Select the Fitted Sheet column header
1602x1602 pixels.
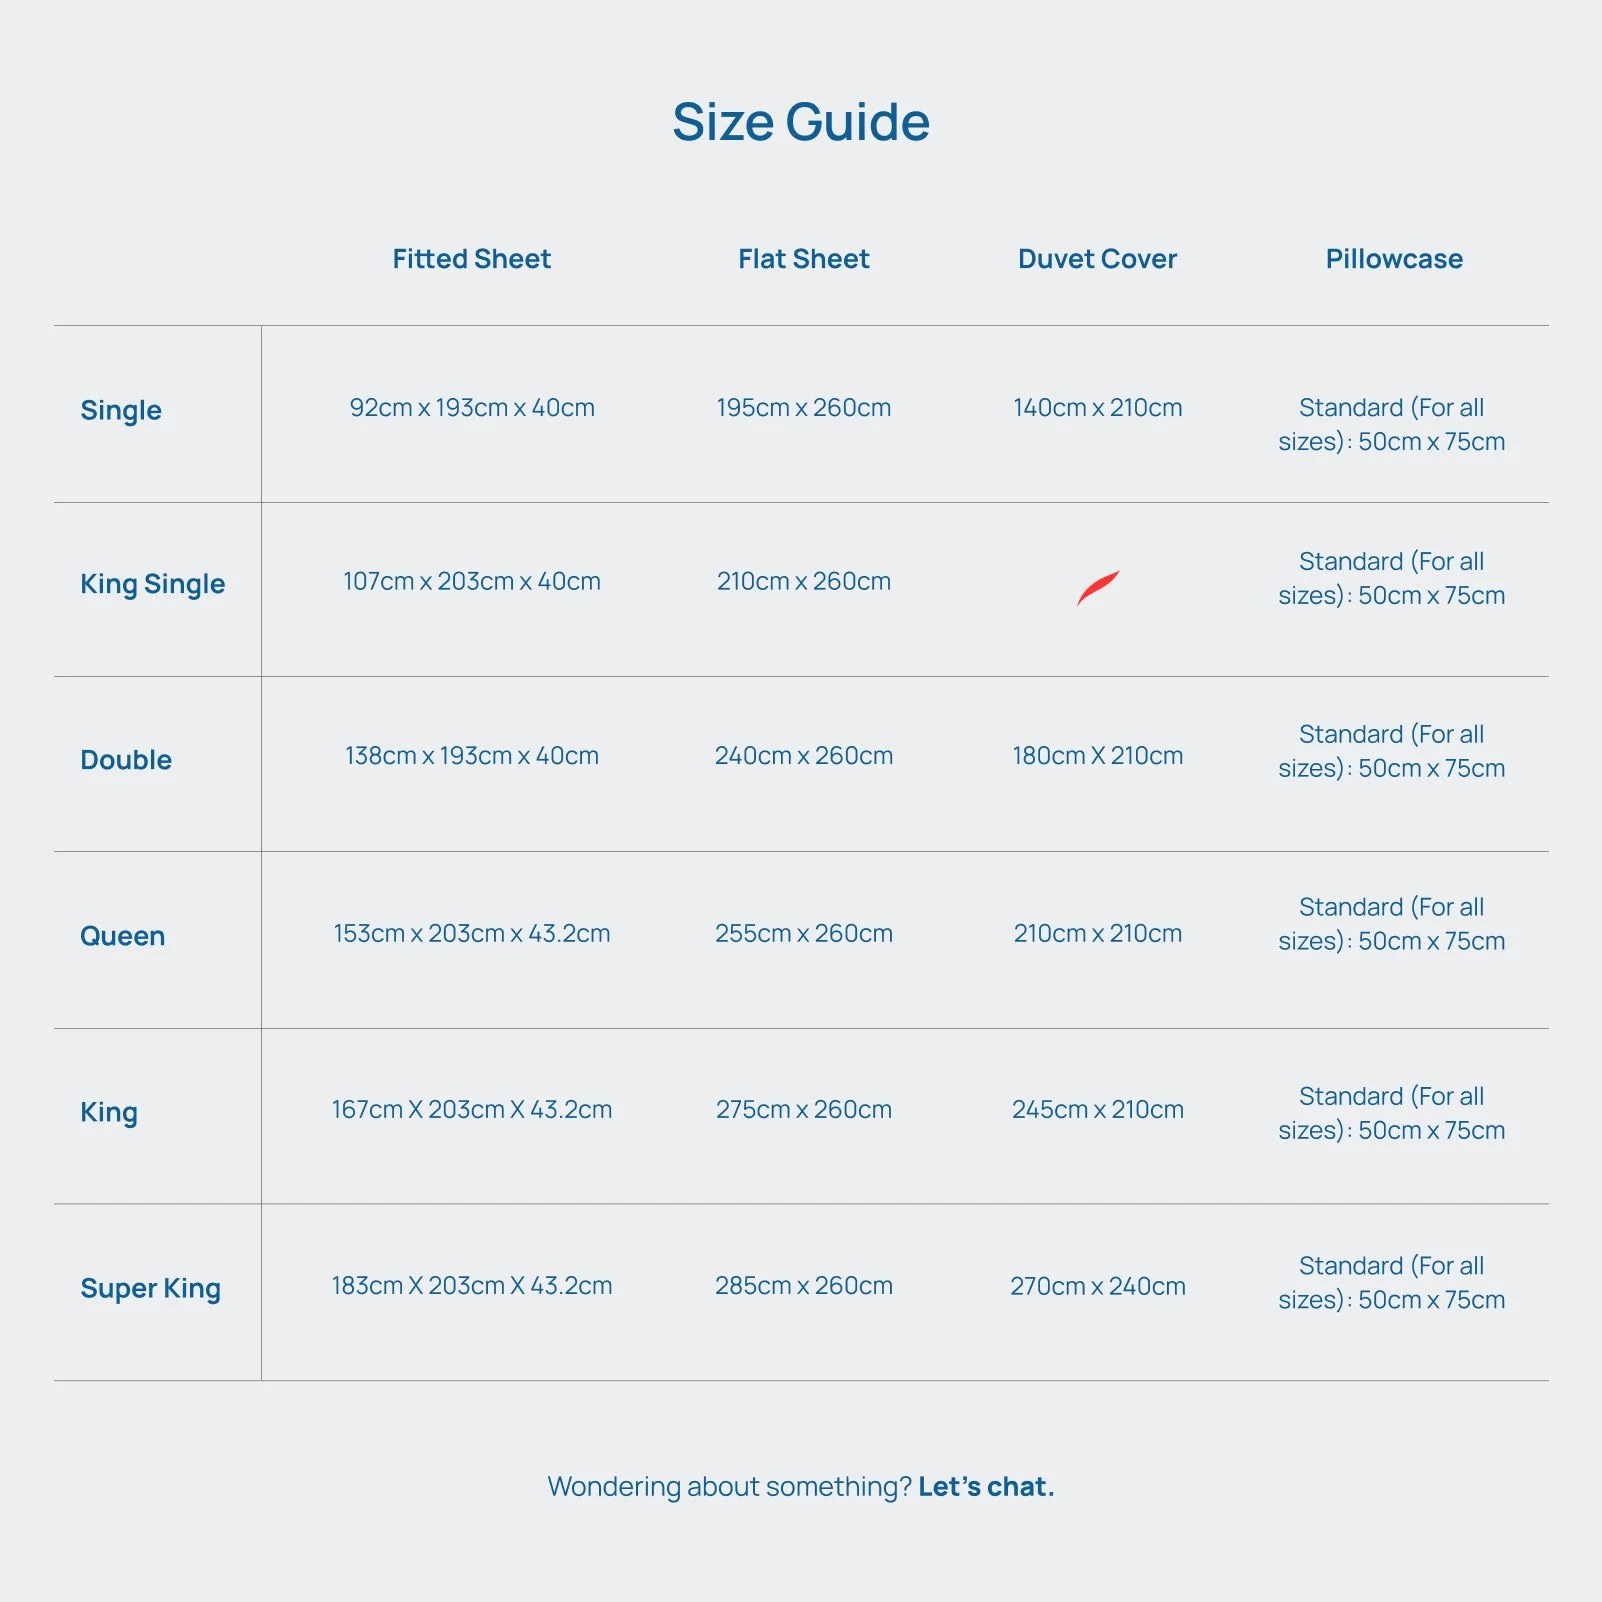coord(472,259)
